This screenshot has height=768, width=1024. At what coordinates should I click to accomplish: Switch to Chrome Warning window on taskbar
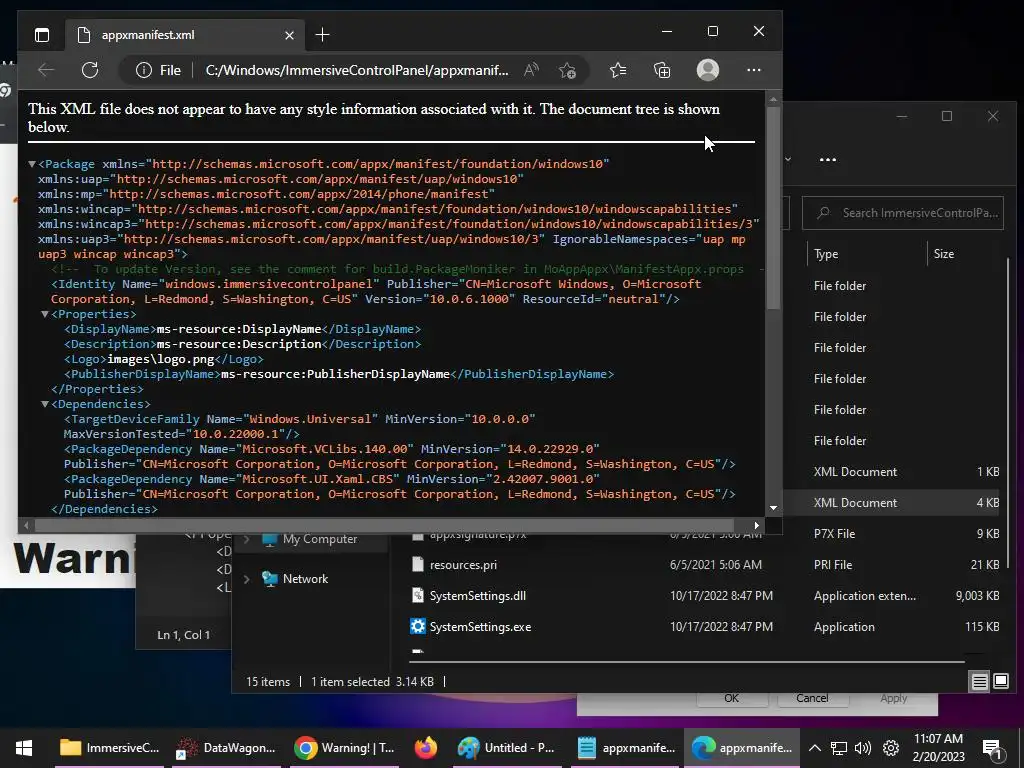coord(344,748)
